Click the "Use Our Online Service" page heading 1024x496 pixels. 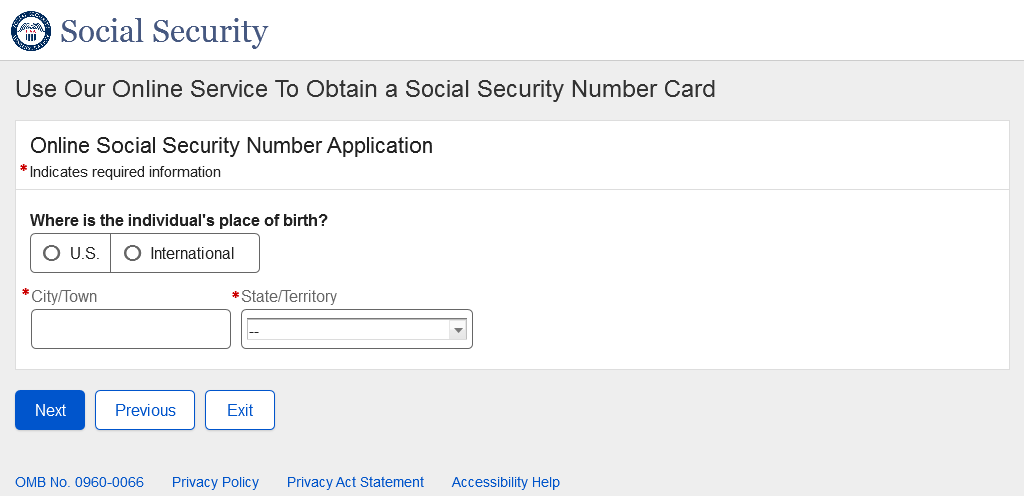365,89
